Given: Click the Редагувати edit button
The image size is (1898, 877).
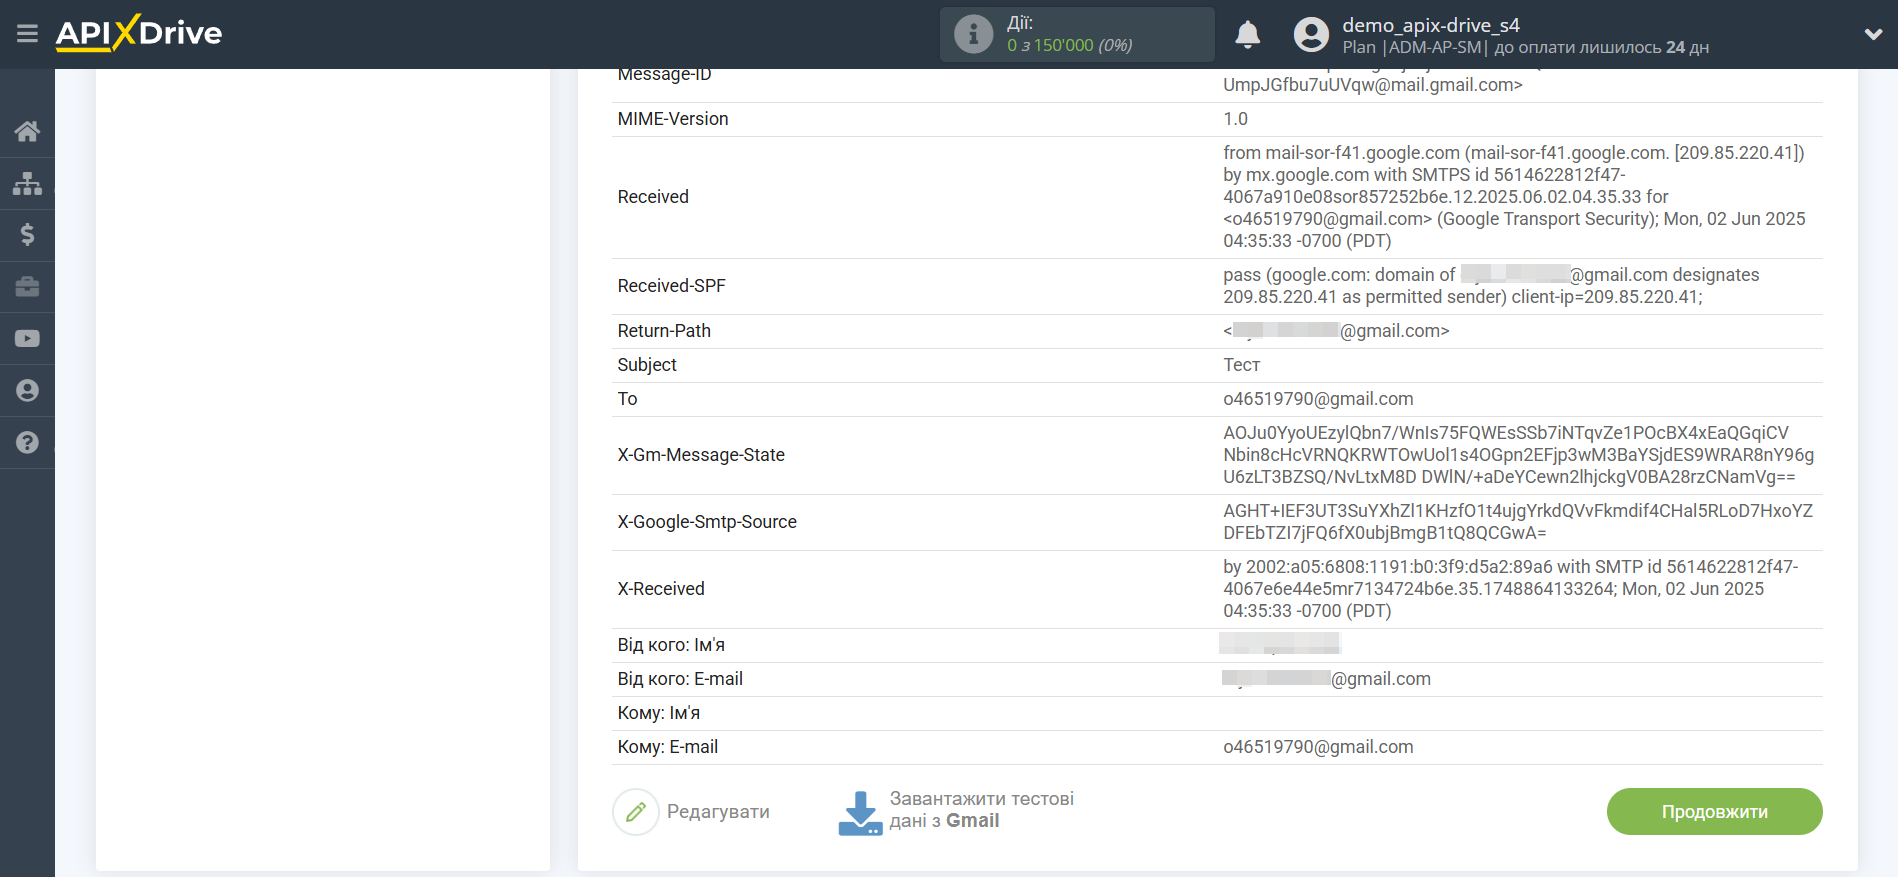Looking at the screenshot, I should pos(718,812).
